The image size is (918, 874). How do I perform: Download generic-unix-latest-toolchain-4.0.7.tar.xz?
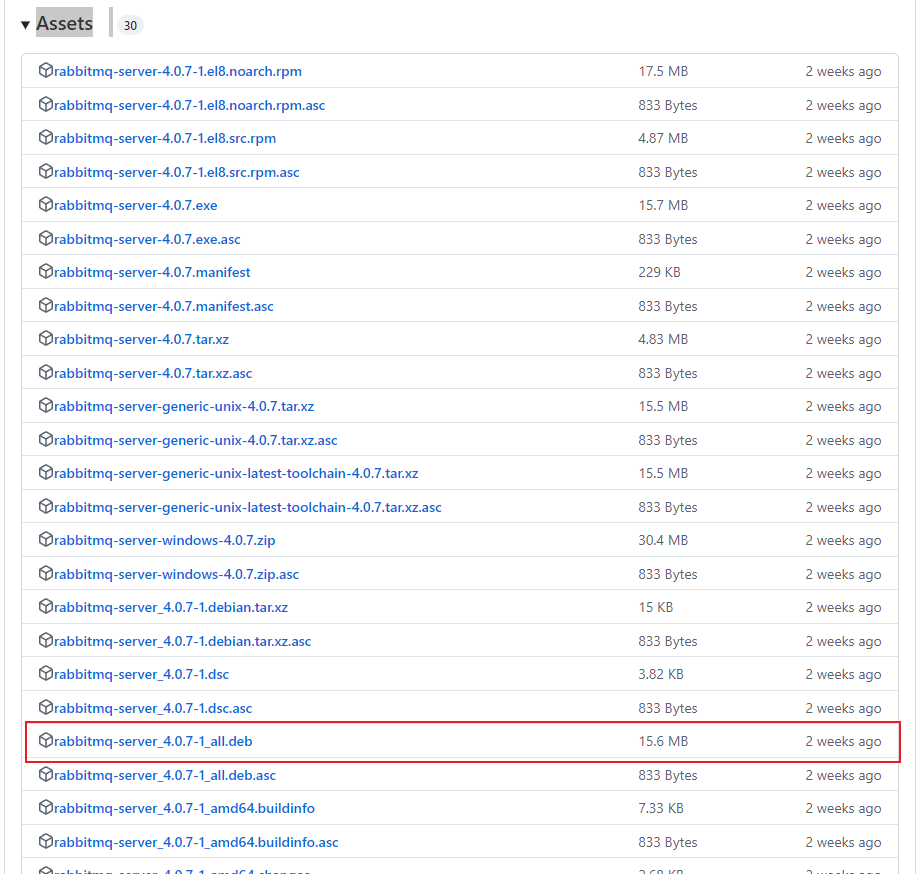click(x=237, y=474)
